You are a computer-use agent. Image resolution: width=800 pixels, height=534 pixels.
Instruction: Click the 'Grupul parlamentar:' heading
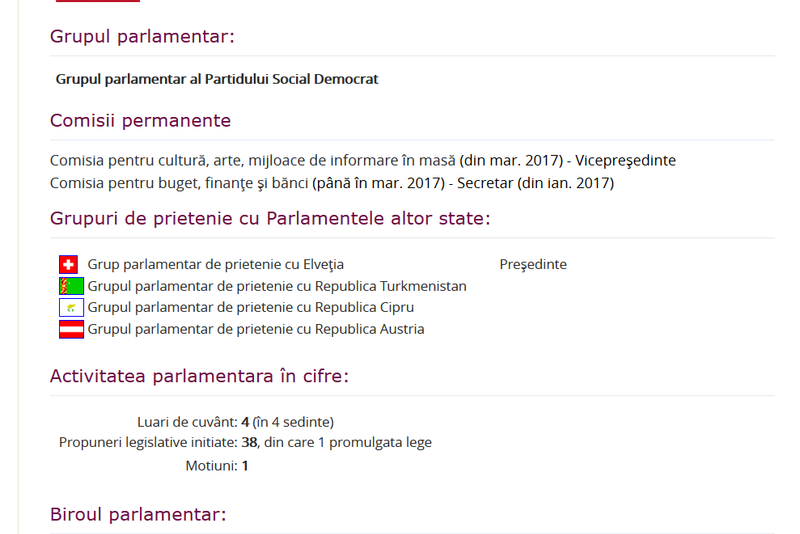(142, 37)
